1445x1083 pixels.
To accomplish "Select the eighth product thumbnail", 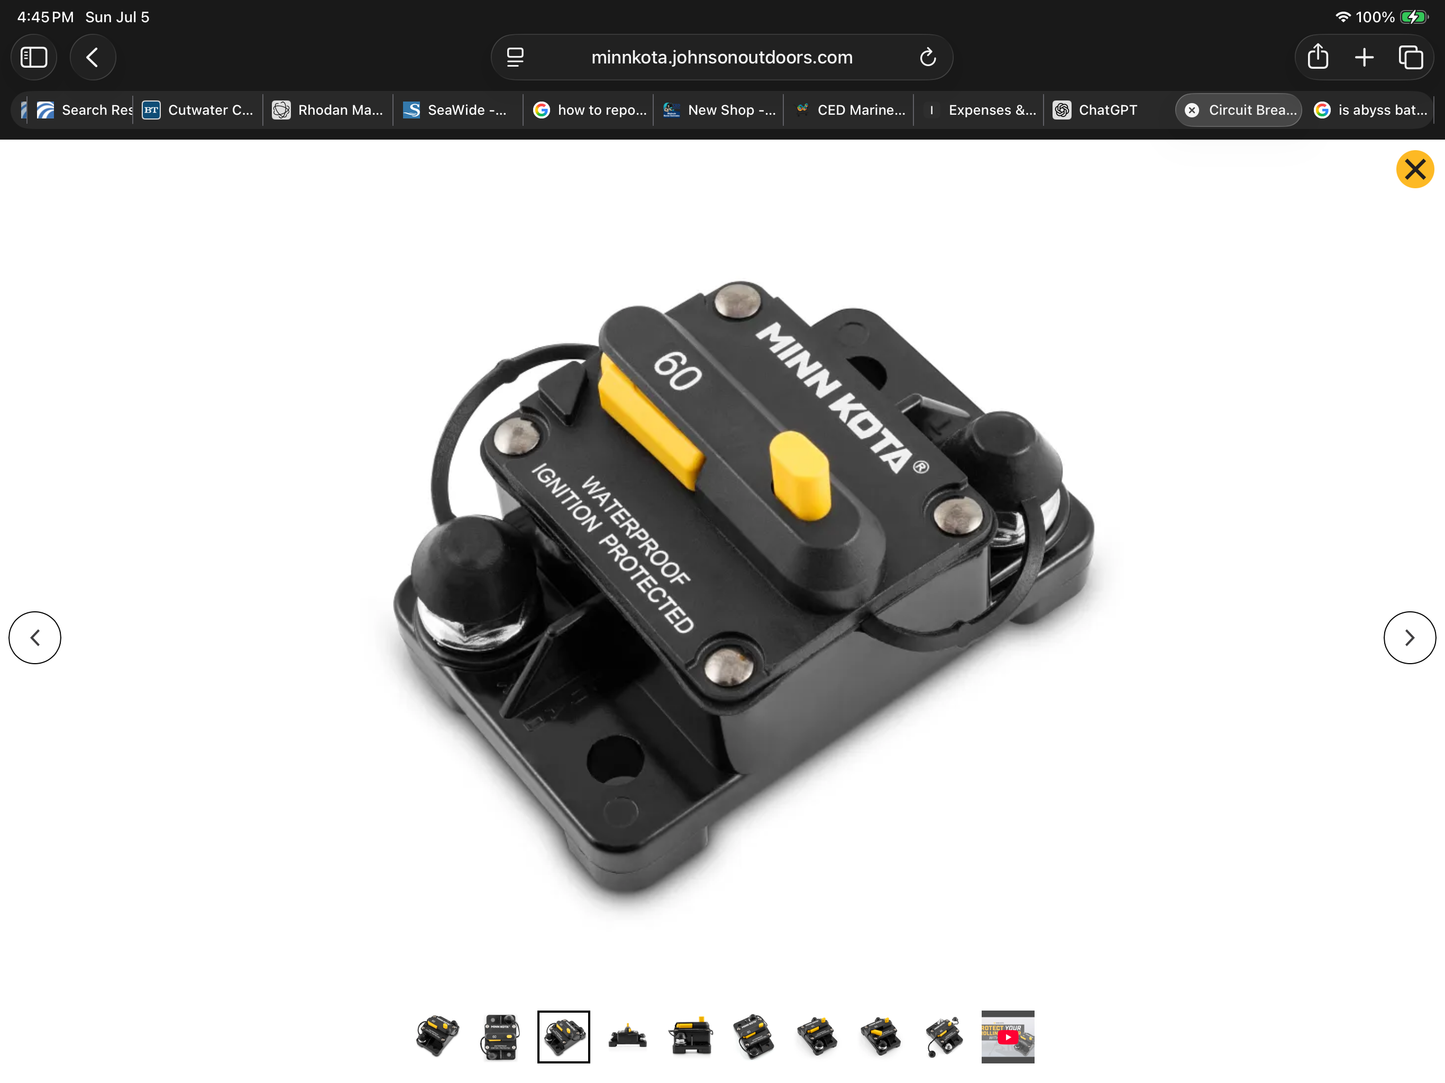I will (881, 1037).
